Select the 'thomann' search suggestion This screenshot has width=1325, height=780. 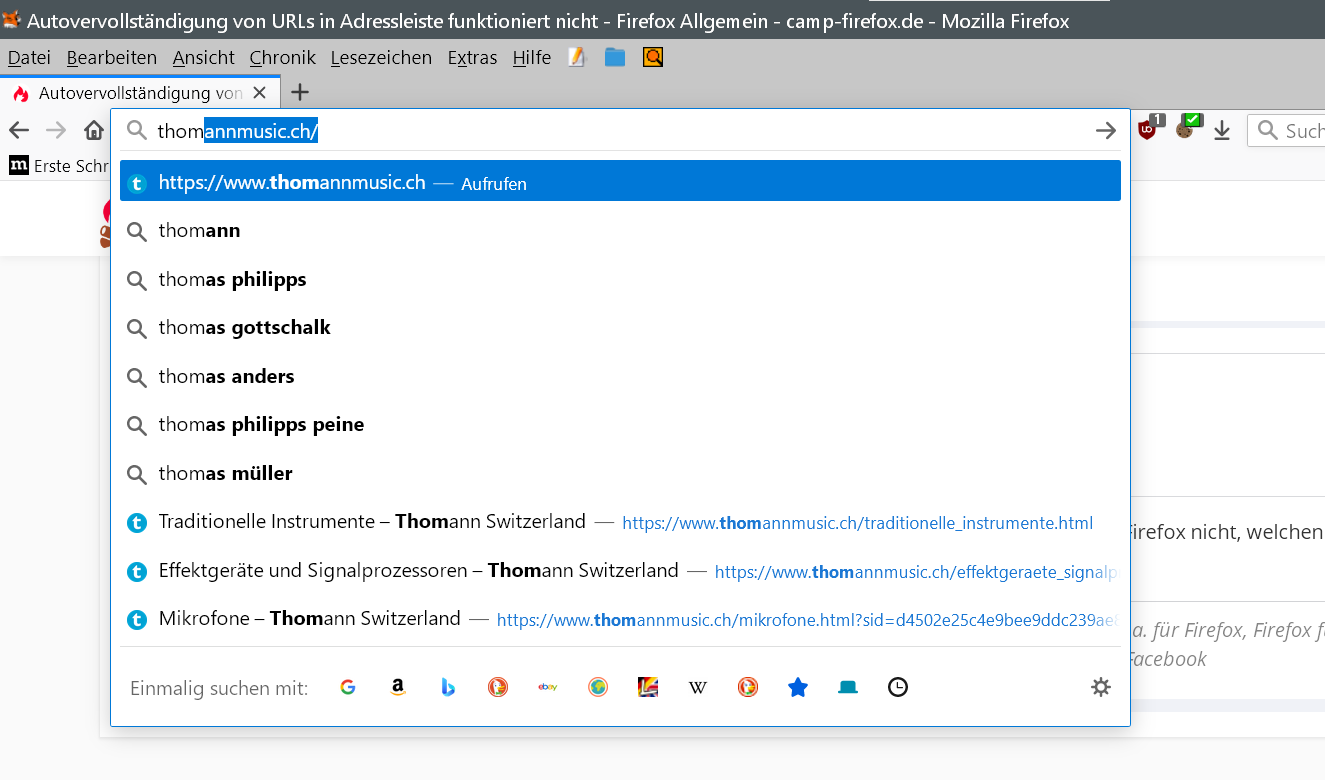click(620, 231)
